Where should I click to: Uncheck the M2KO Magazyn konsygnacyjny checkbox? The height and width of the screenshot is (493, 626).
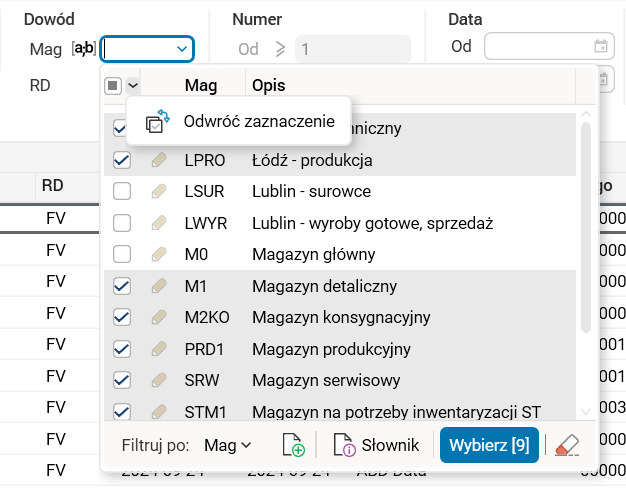coord(122,317)
